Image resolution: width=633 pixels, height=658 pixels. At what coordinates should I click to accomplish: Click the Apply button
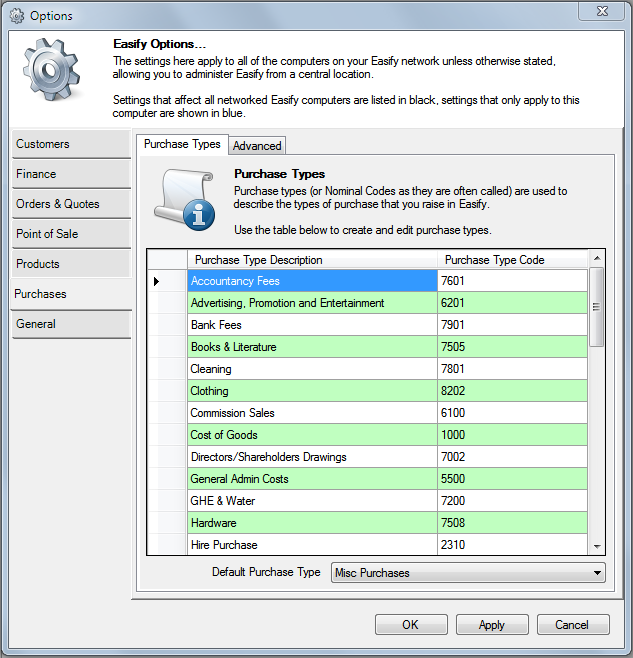coord(492,625)
